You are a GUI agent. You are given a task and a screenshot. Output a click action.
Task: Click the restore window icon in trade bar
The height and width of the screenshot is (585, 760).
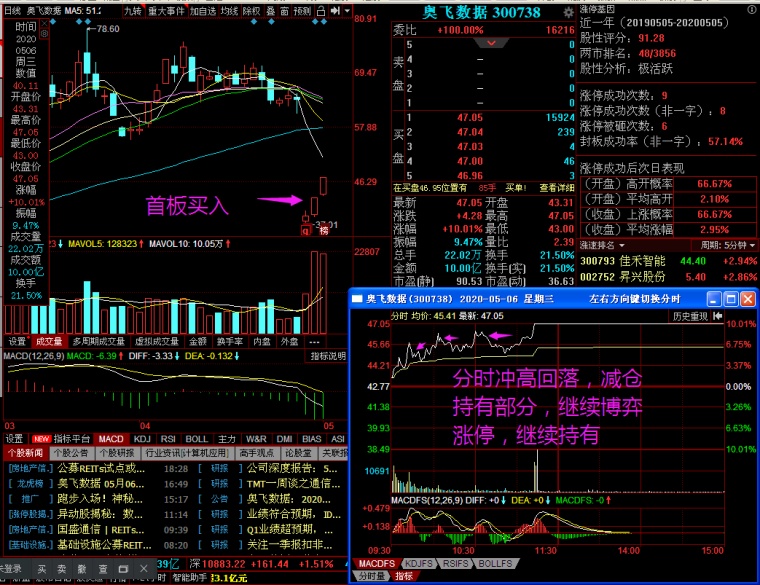pos(123,569)
